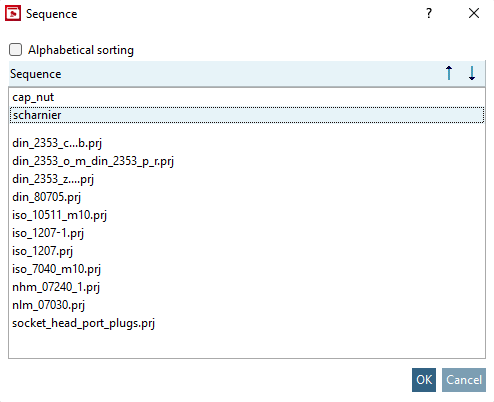This screenshot has width=494, height=402.
Task: Select socket_head_port_plugs.prj entry
Action: point(247,323)
